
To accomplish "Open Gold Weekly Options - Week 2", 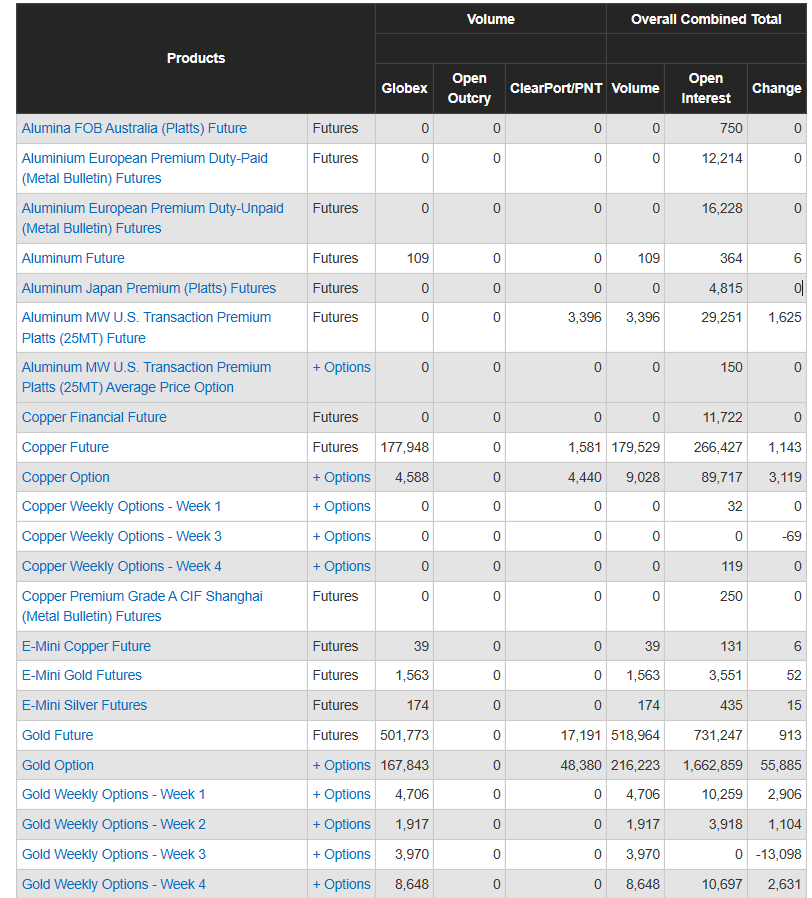I will pos(113,824).
